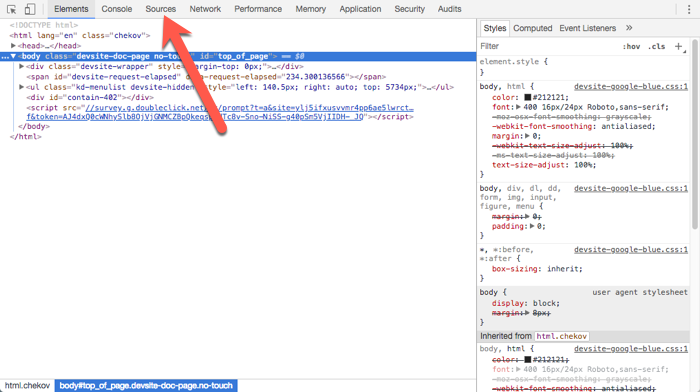Click the box-sizing: inherit declaration
The height and width of the screenshot is (392, 700).
538,269
